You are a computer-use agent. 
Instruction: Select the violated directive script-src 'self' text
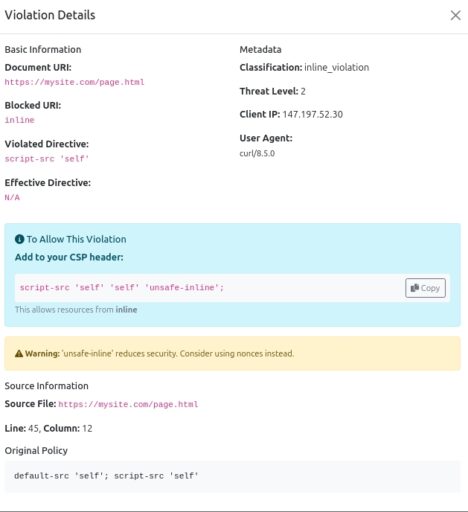pos(47,159)
